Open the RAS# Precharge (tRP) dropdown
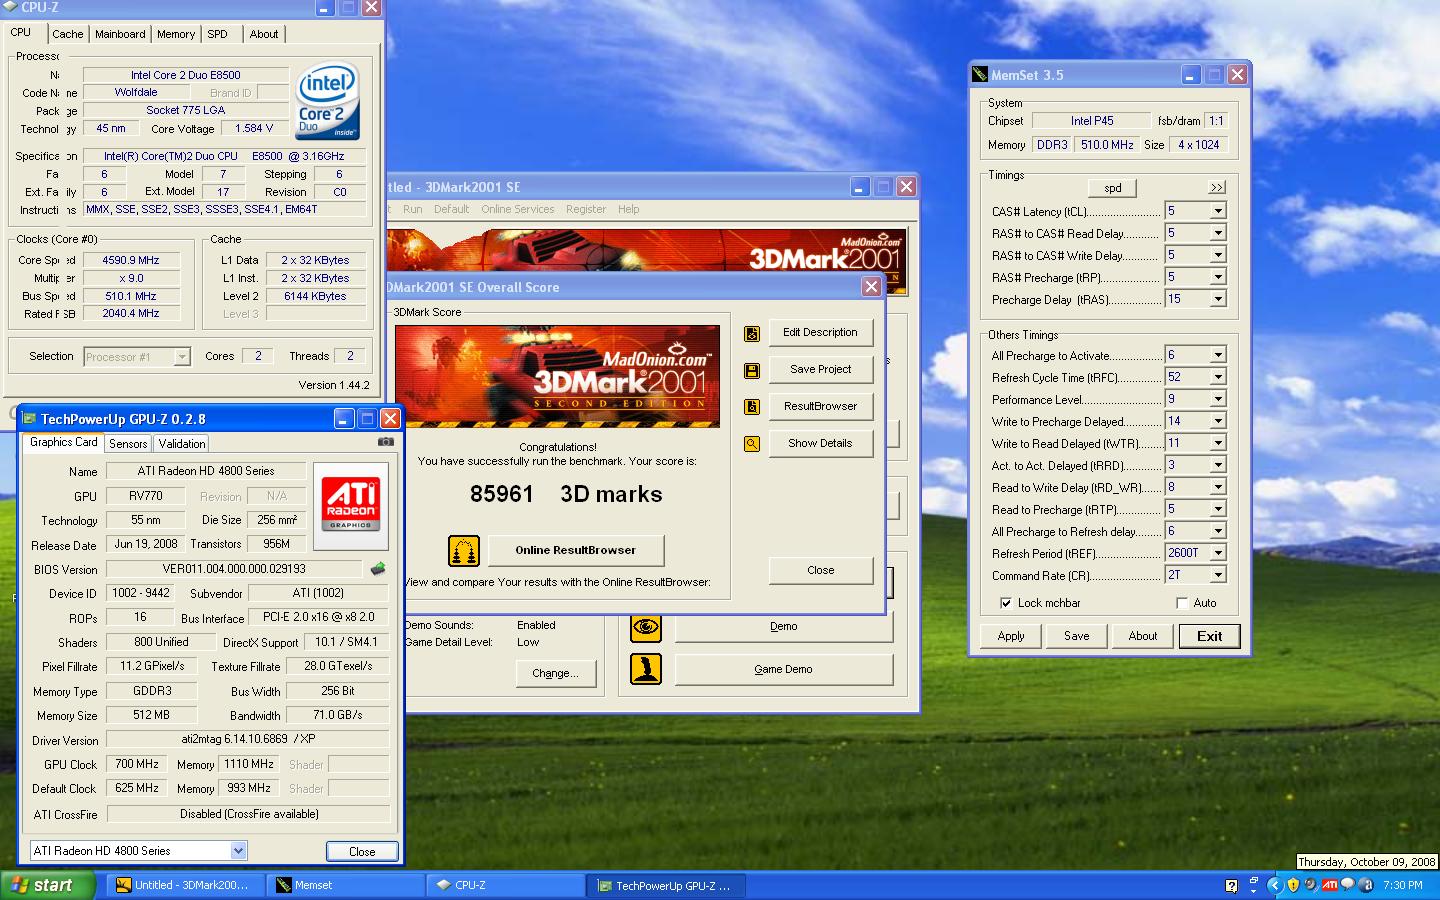Image resolution: width=1440 pixels, height=900 pixels. point(1218,277)
